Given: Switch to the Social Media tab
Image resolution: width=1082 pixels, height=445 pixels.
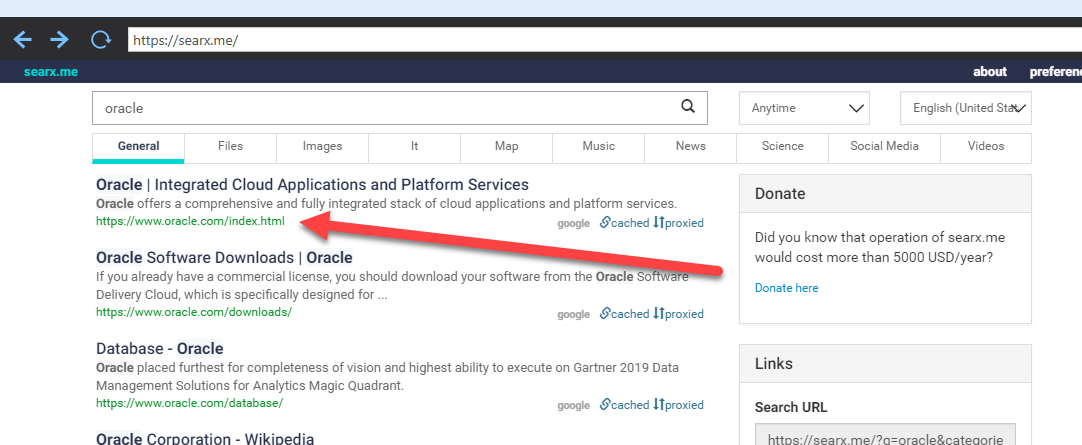Looking at the screenshot, I should click(884, 146).
